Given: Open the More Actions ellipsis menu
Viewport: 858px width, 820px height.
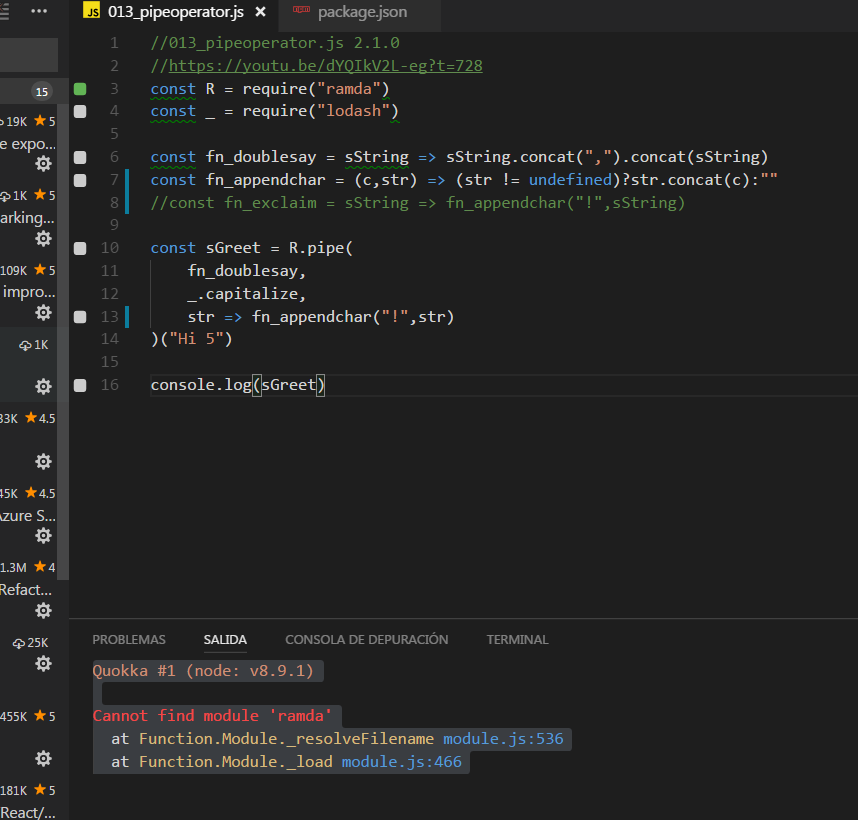Looking at the screenshot, I should pos(38,11).
